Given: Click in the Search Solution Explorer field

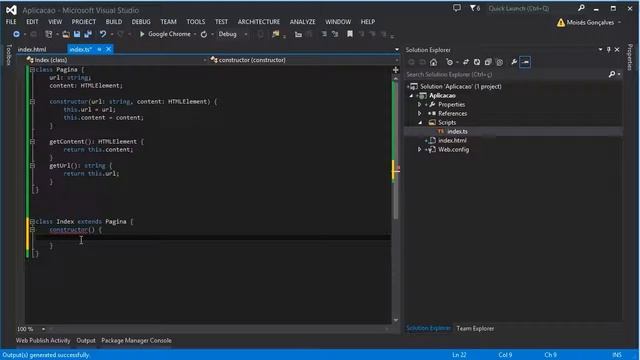Looking at the screenshot, I should [x=506, y=74].
